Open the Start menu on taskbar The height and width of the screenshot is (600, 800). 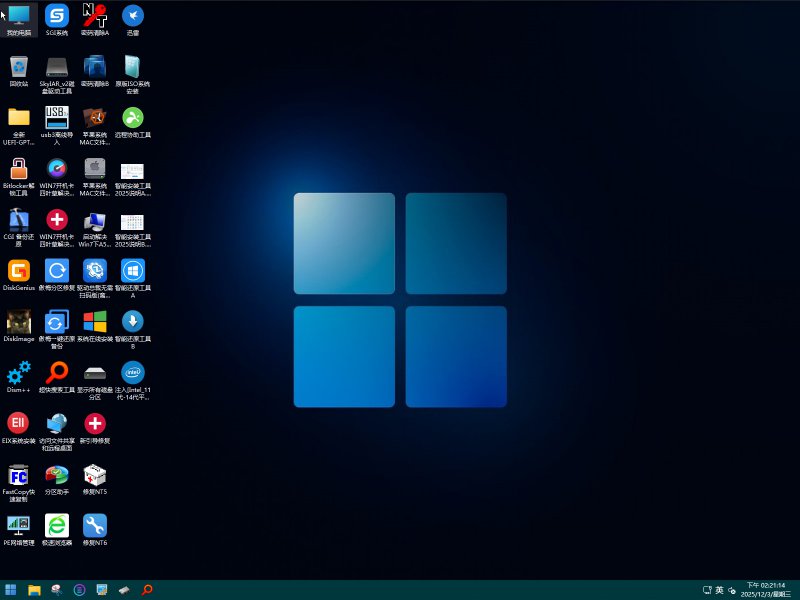[11, 590]
